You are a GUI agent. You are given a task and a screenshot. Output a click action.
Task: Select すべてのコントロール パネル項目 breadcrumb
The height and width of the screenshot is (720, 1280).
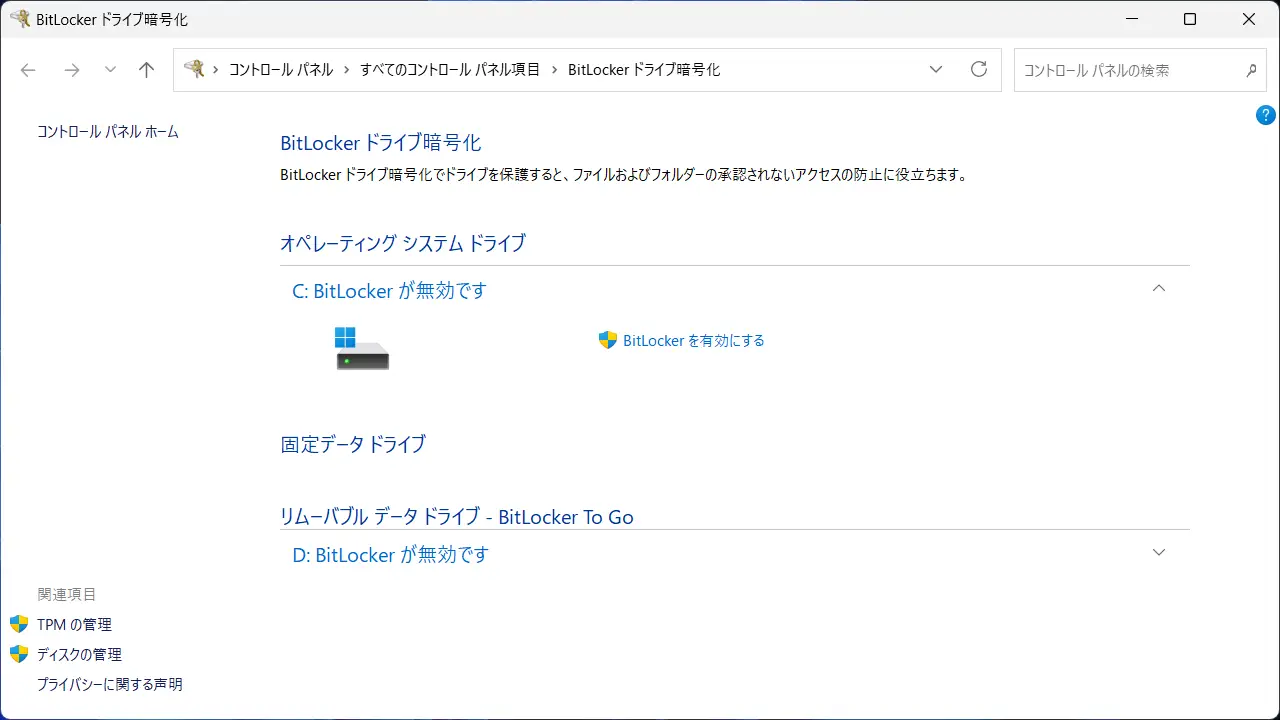point(450,70)
